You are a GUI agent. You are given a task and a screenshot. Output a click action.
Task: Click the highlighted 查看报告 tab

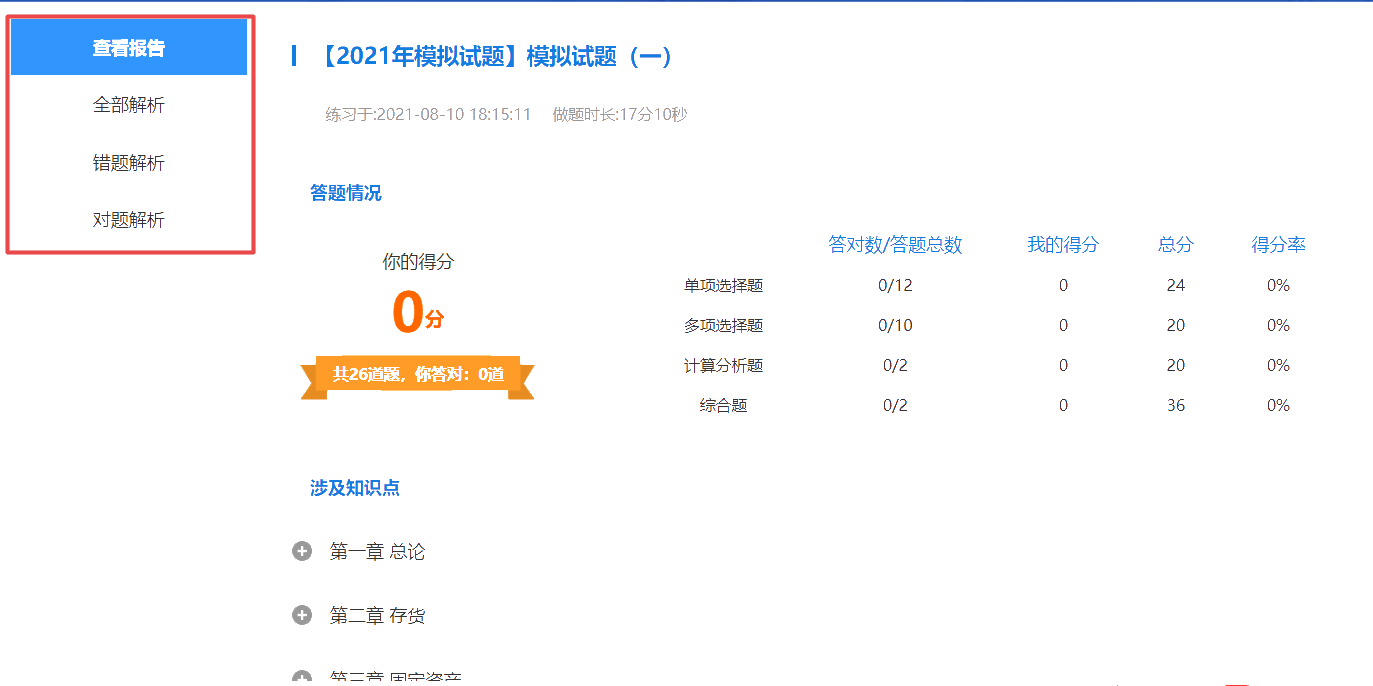coord(128,45)
